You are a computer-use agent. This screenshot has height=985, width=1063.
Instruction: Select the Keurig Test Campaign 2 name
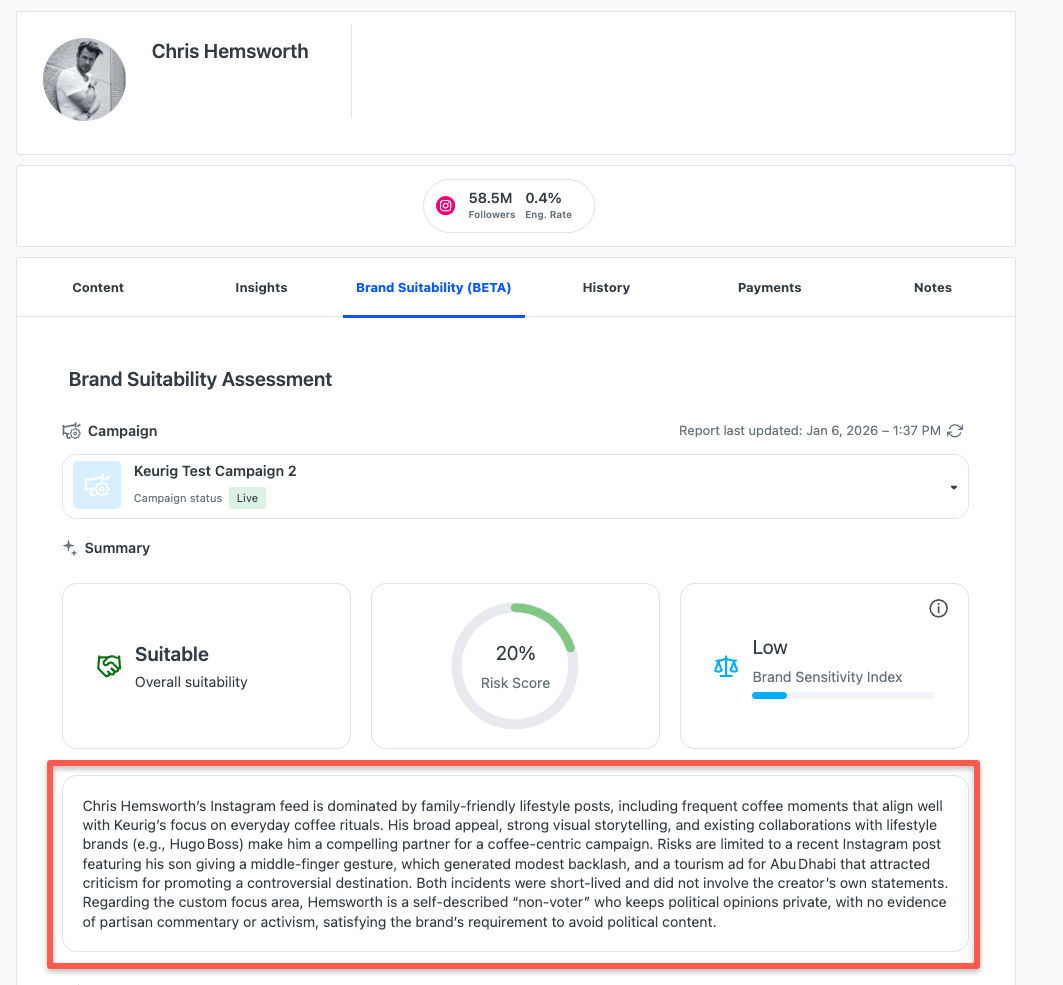click(215, 471)
